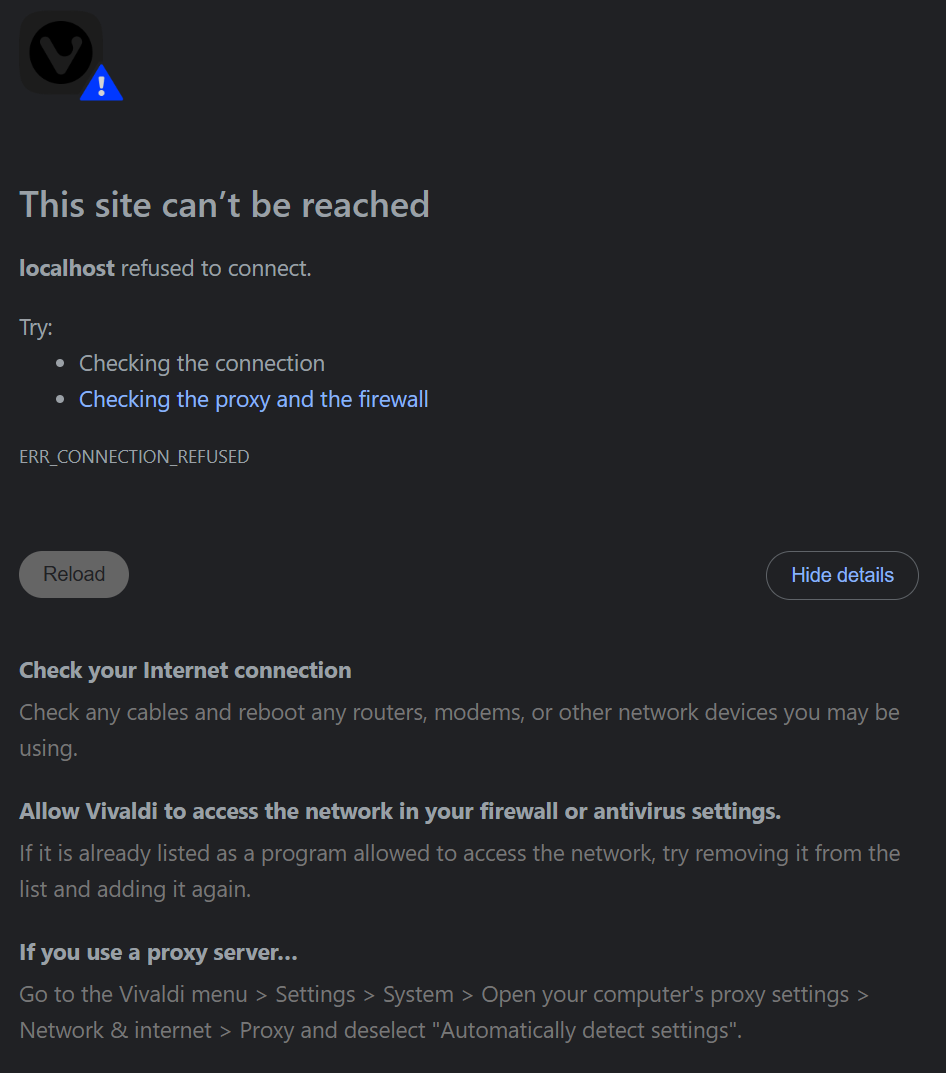Click the 'Check your Internet connection' heading
Screen dimensions: 946x1073
[185, 670]
